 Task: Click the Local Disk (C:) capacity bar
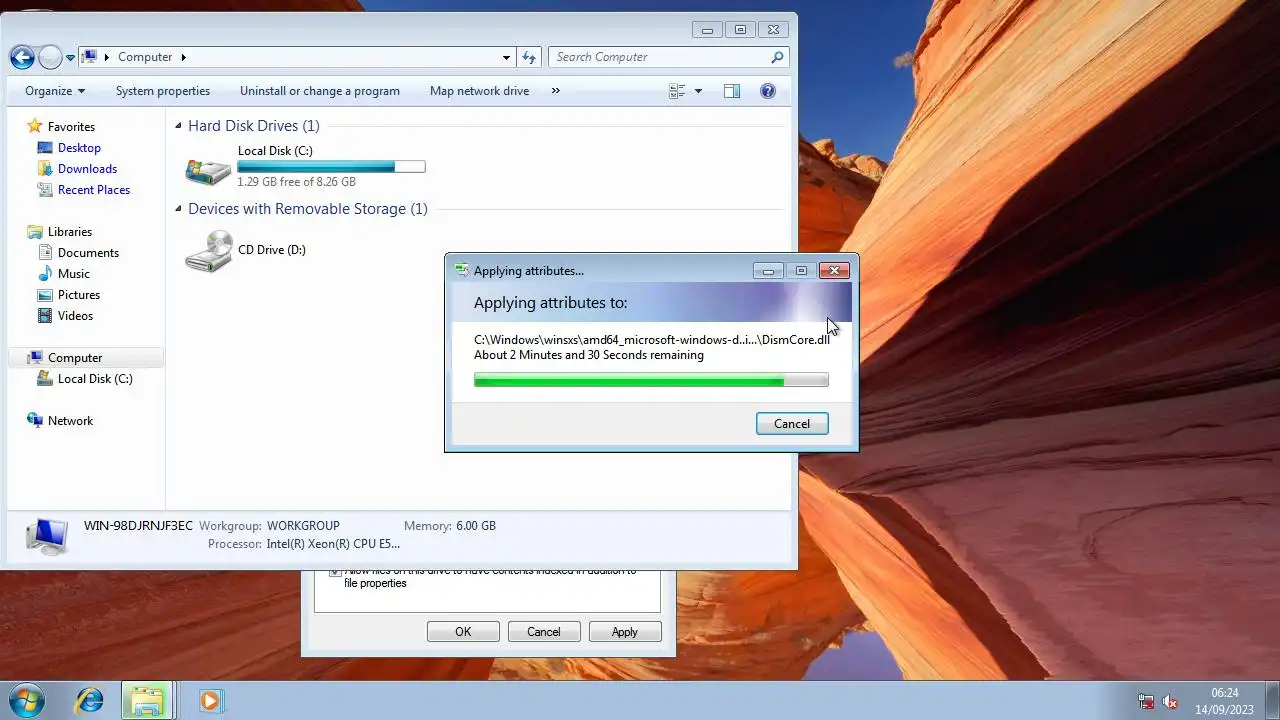coord(331,167)
